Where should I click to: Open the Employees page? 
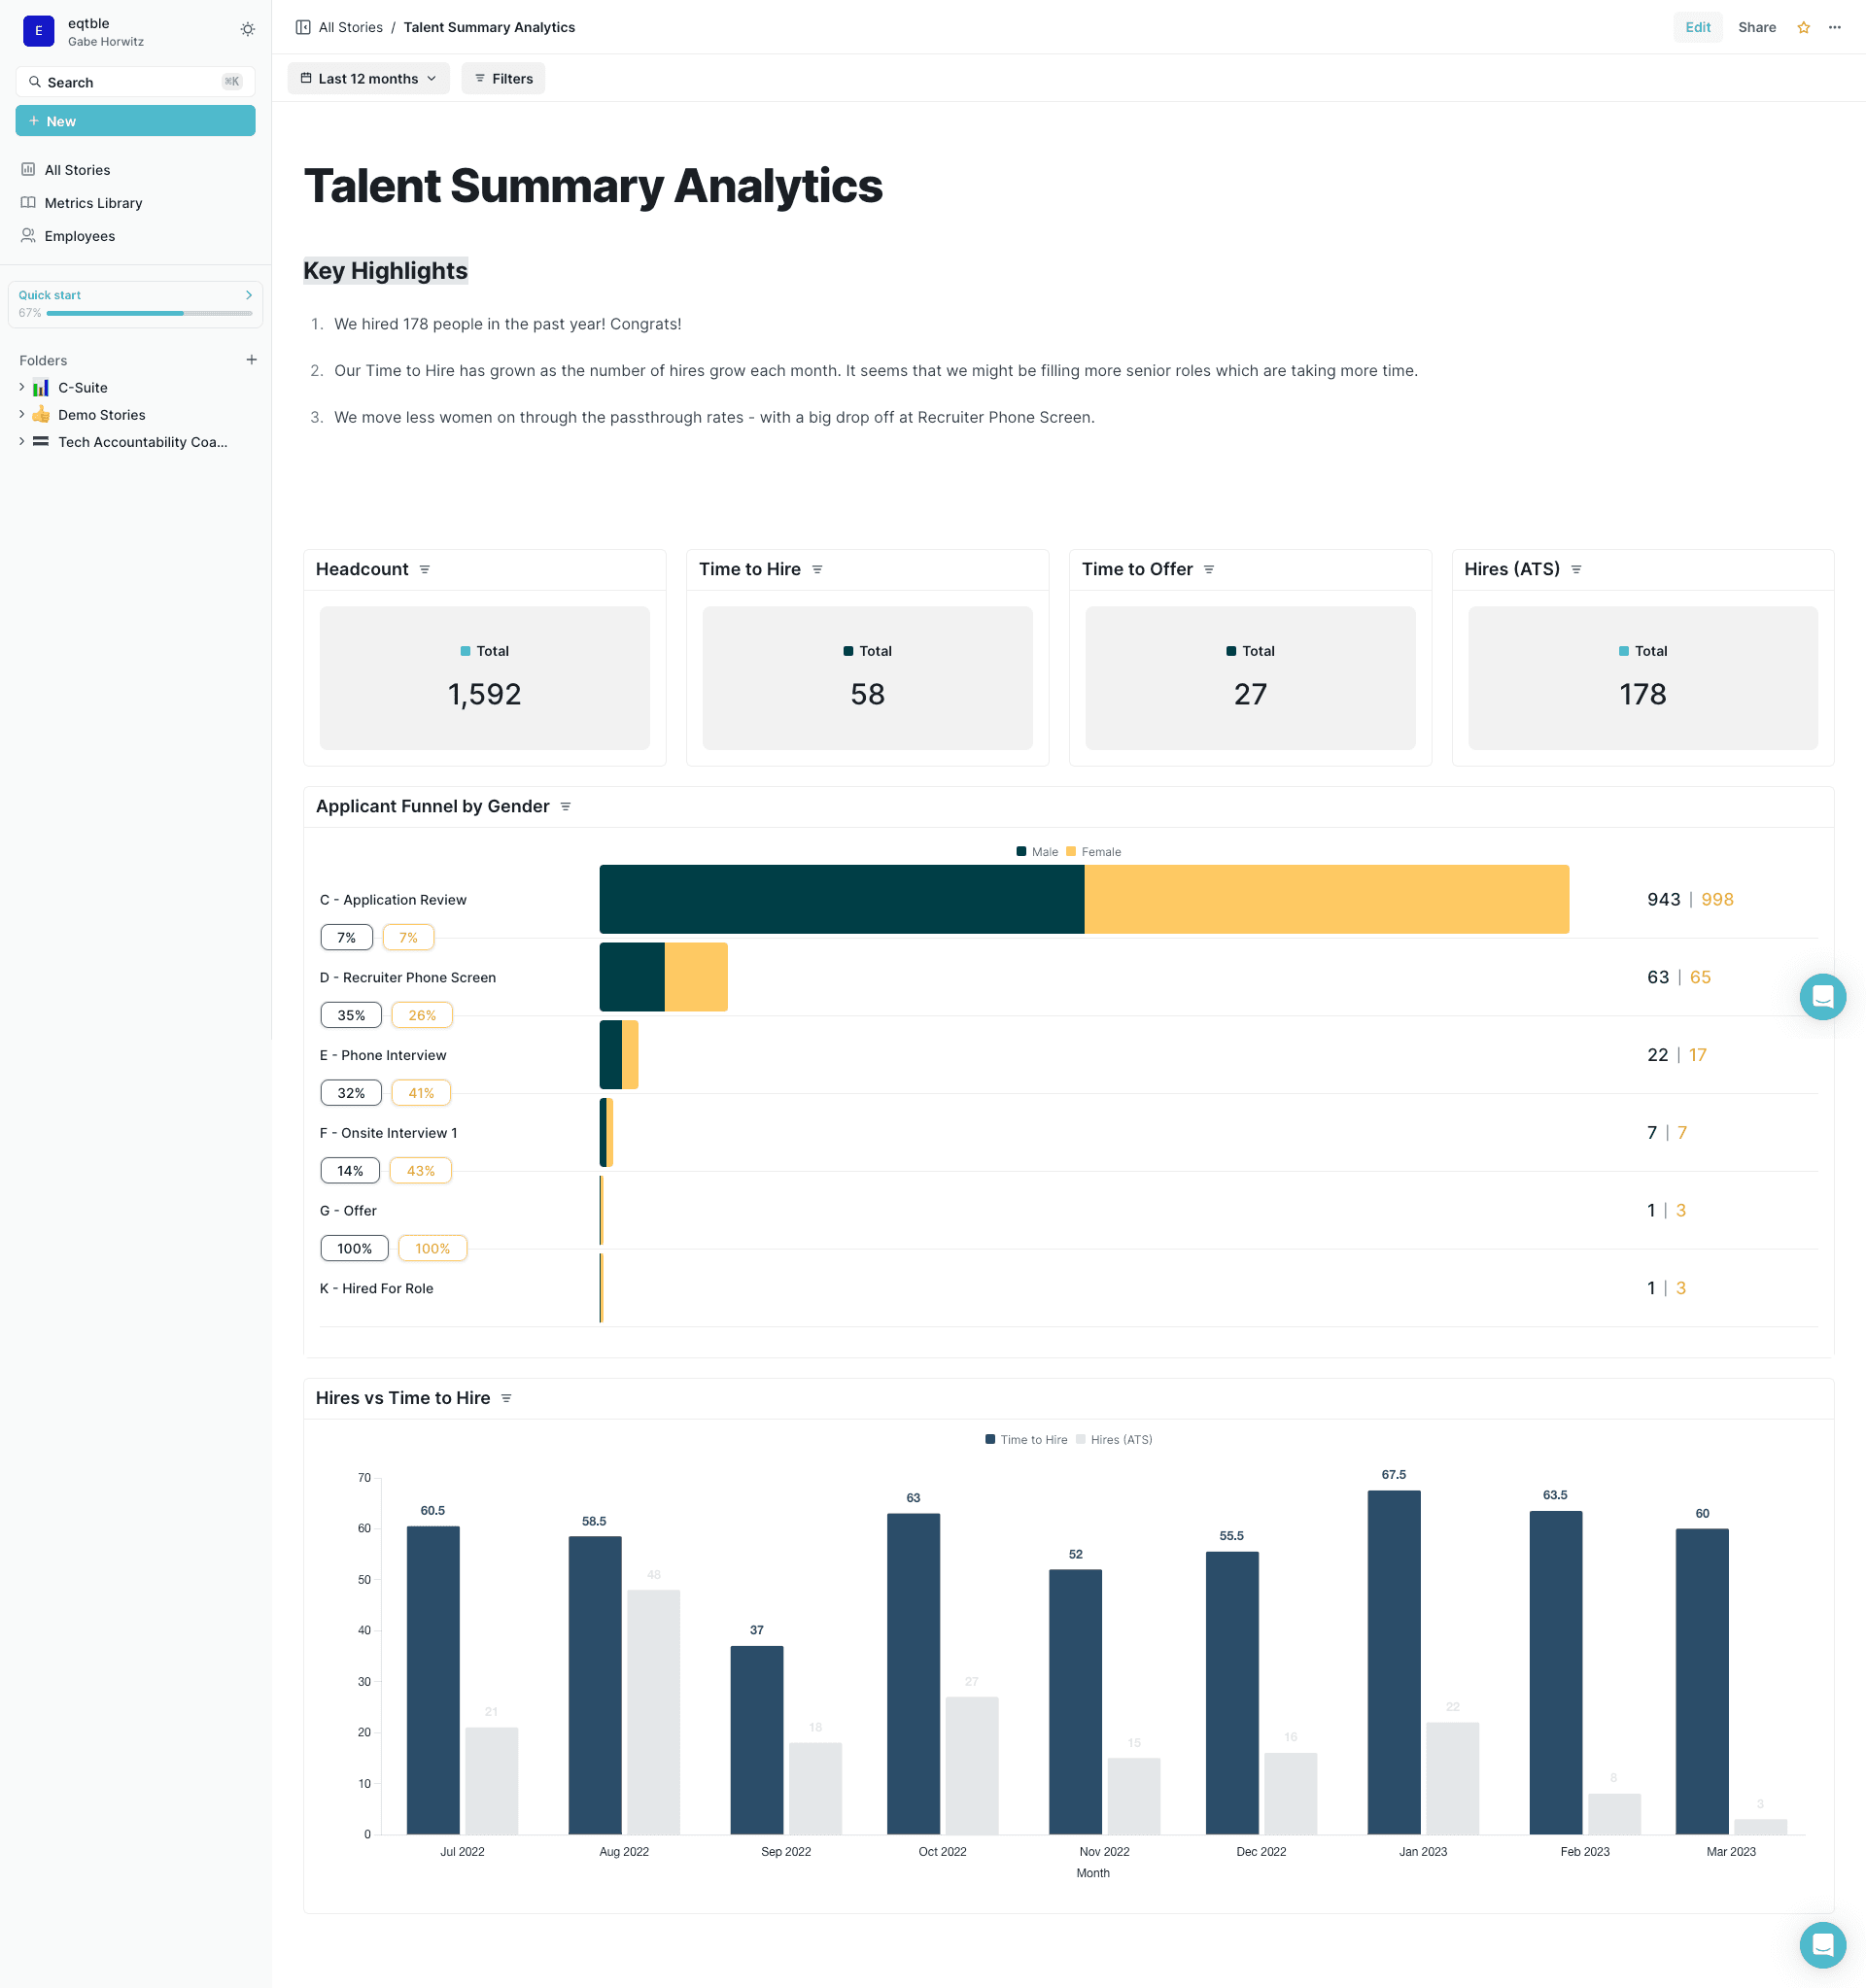[79, 236]
